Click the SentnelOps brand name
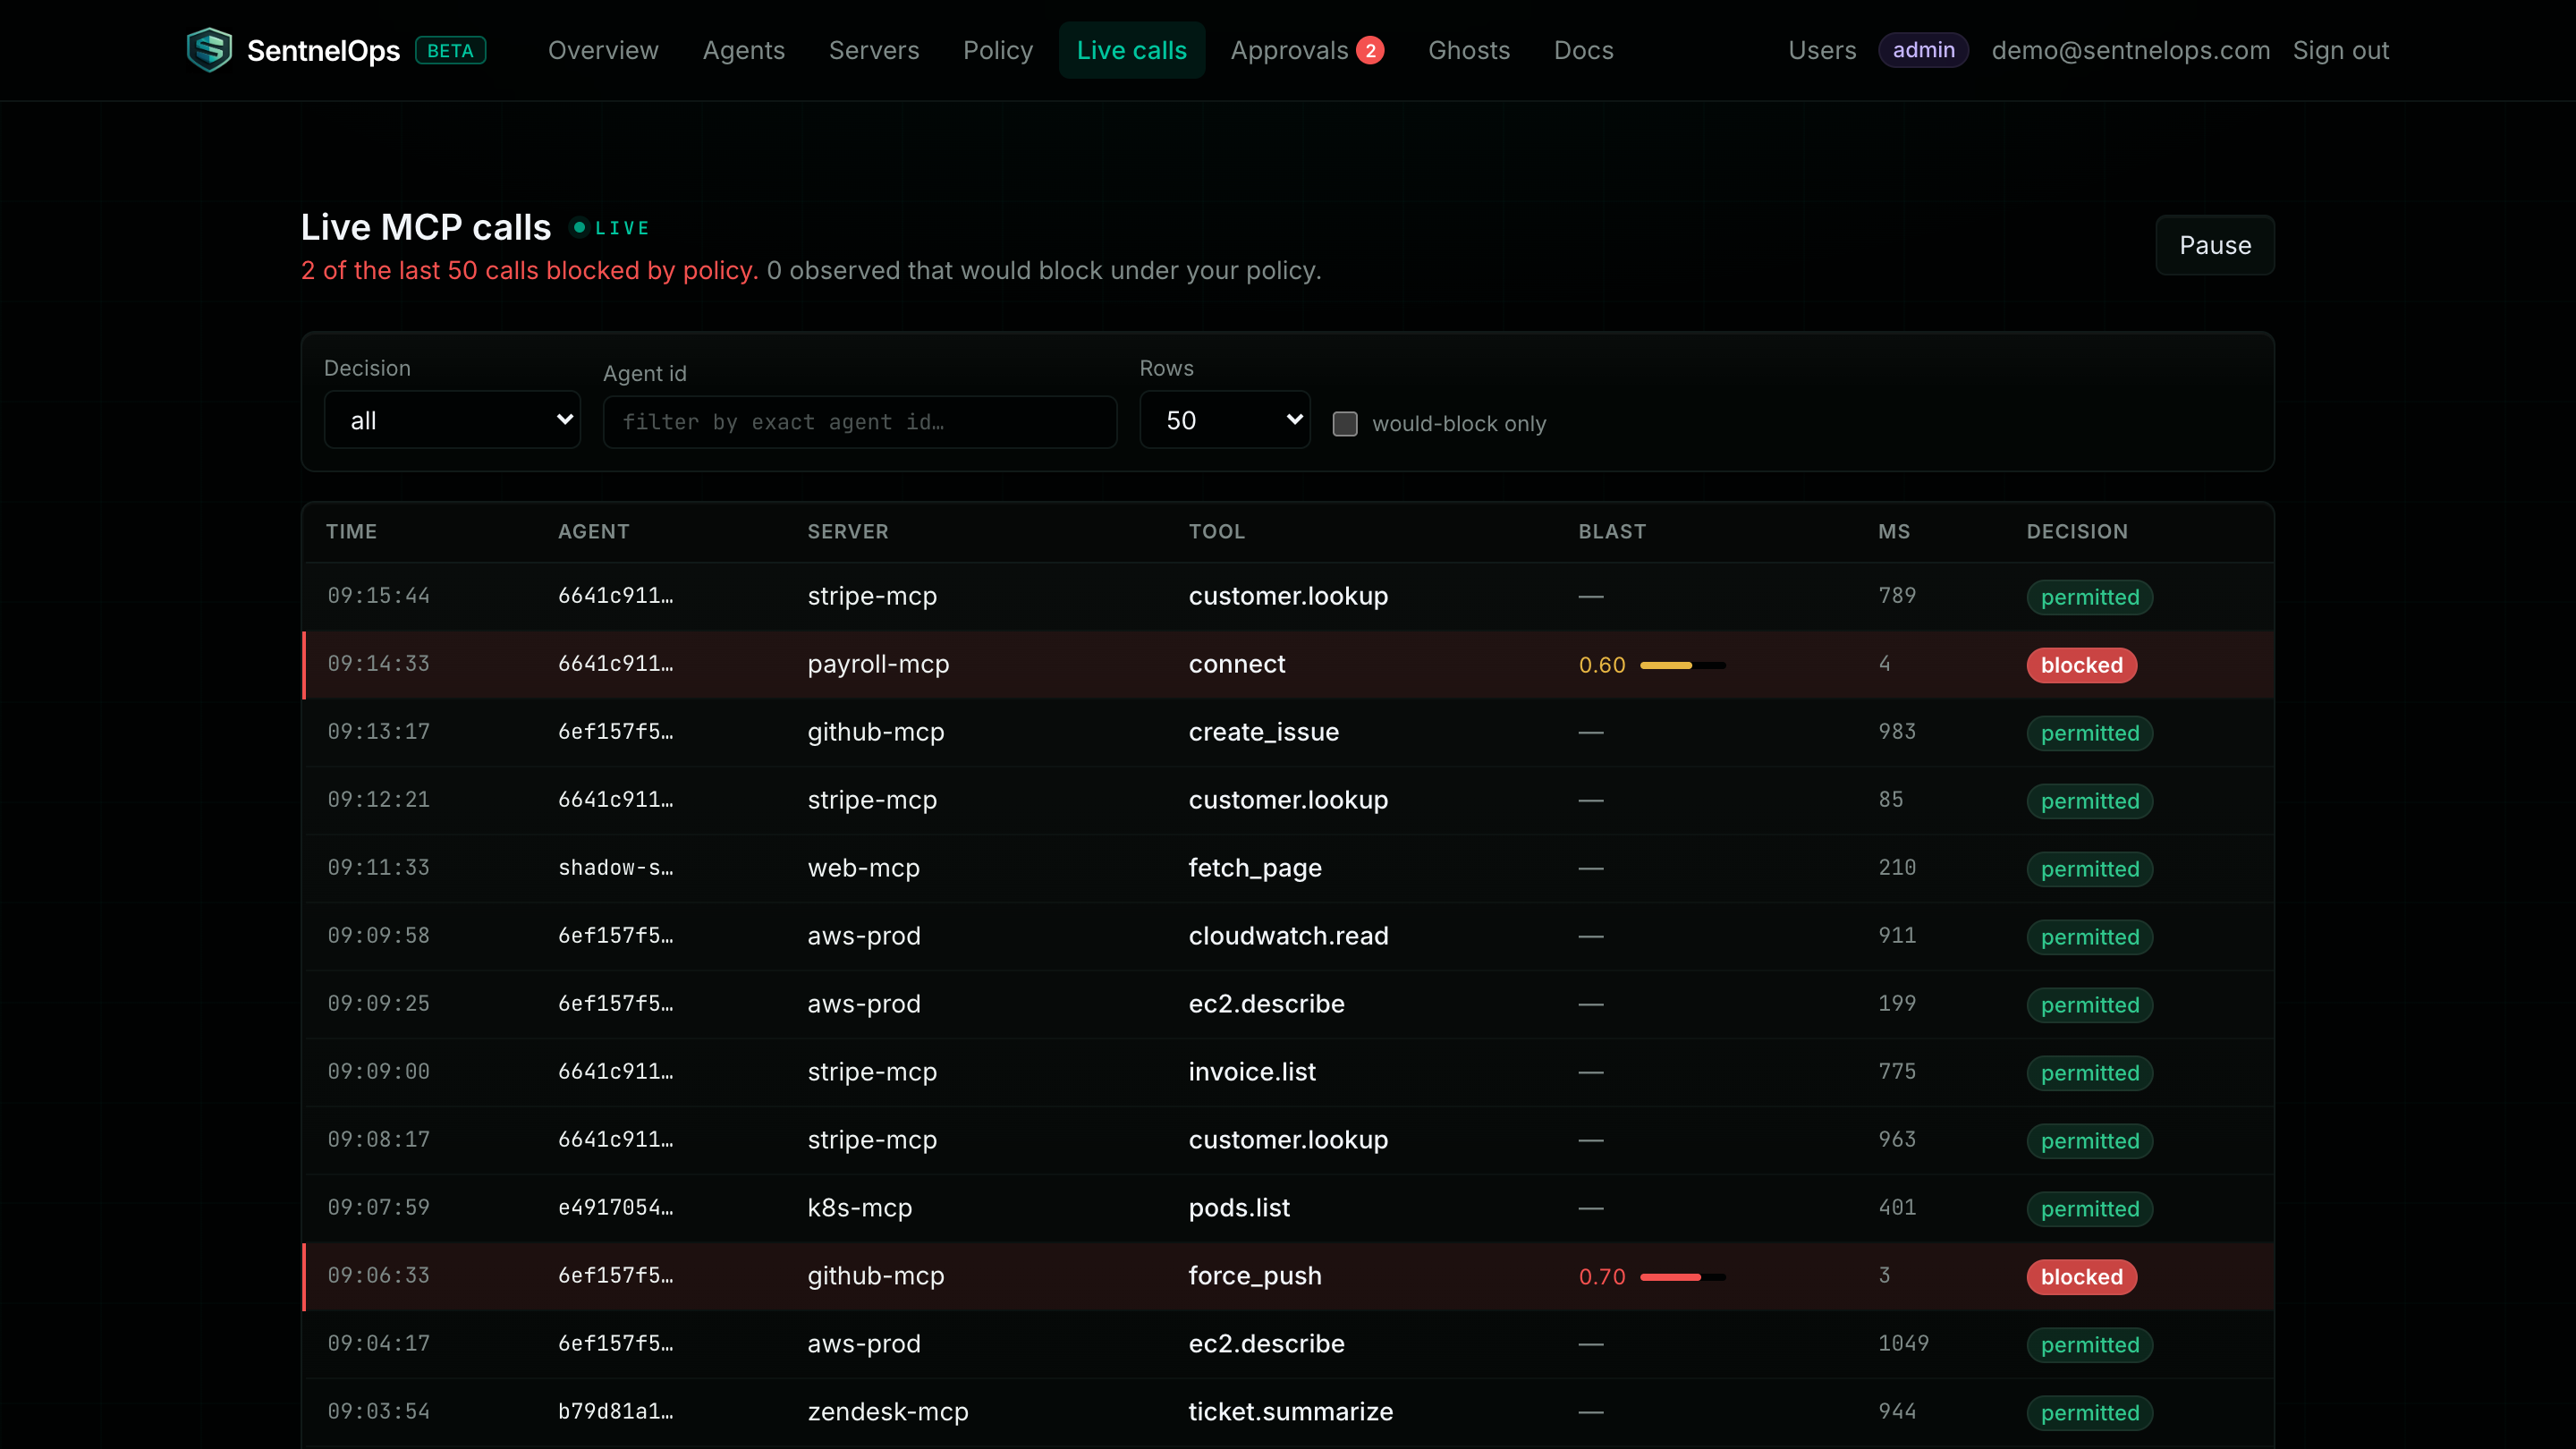 pyautogui.click(x=323, y=50)
